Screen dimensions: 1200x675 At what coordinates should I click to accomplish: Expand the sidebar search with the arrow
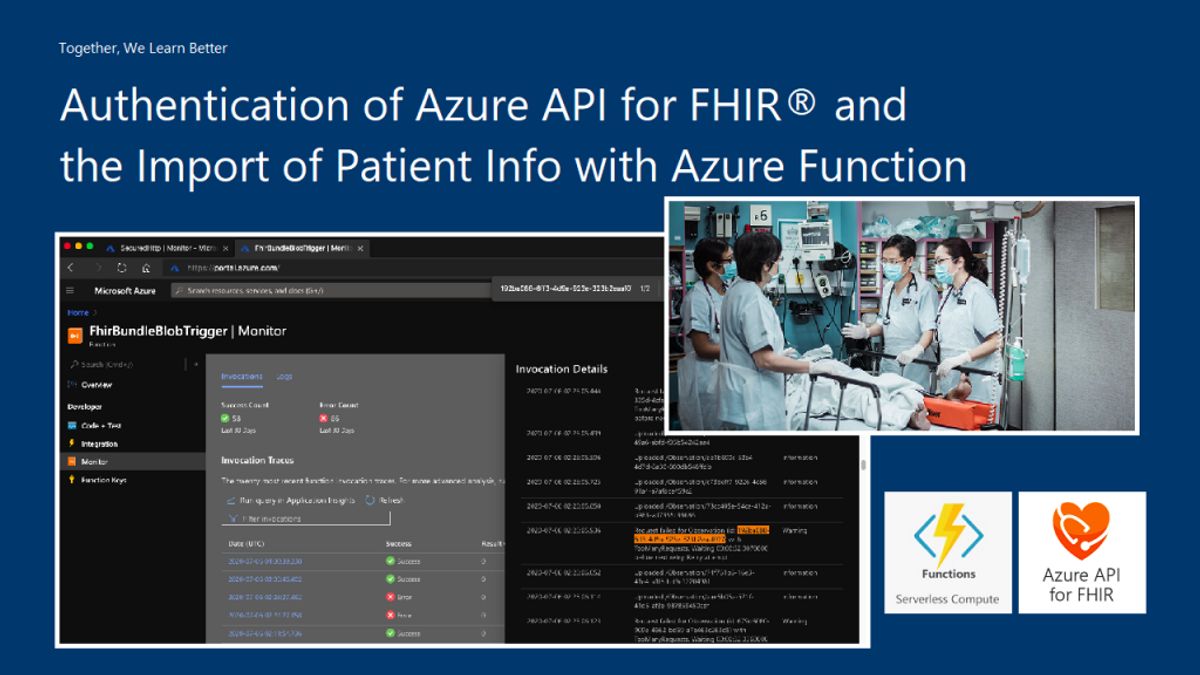point(196,363)
